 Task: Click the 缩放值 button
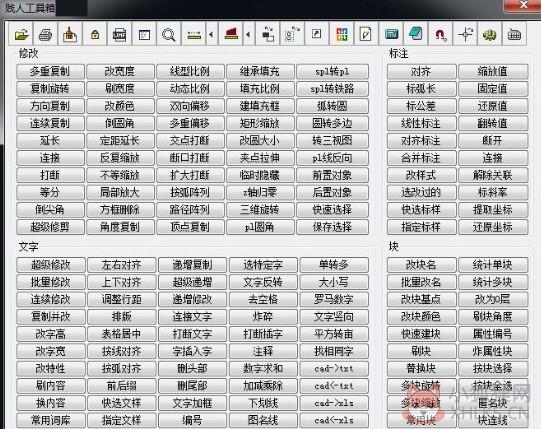coord(493,71)
